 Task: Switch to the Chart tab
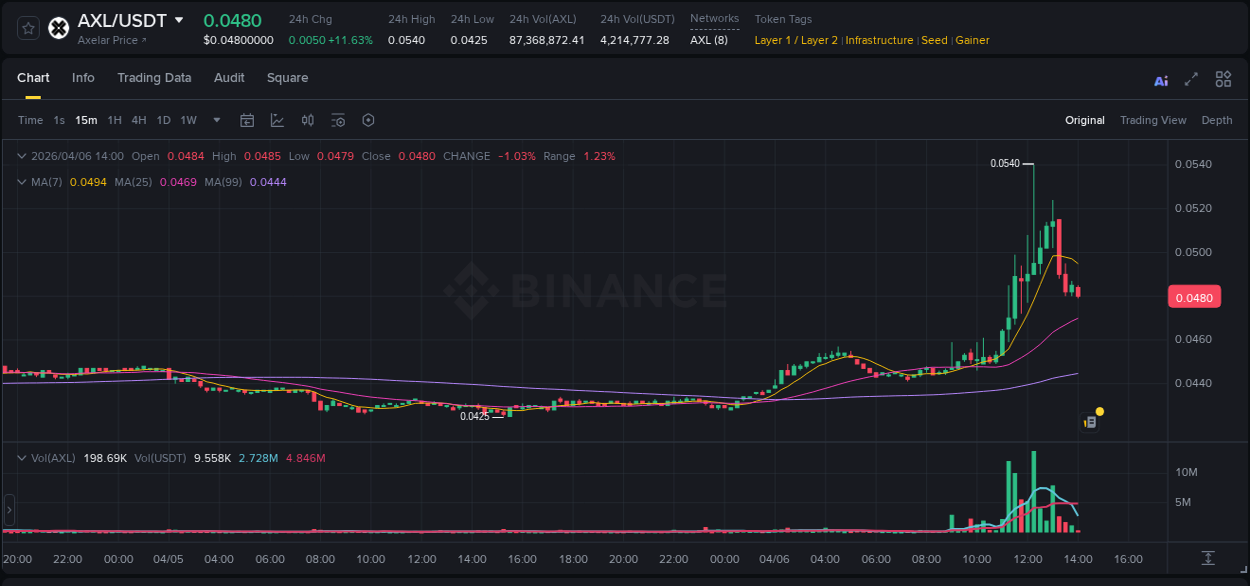click(x=33, y=78)
